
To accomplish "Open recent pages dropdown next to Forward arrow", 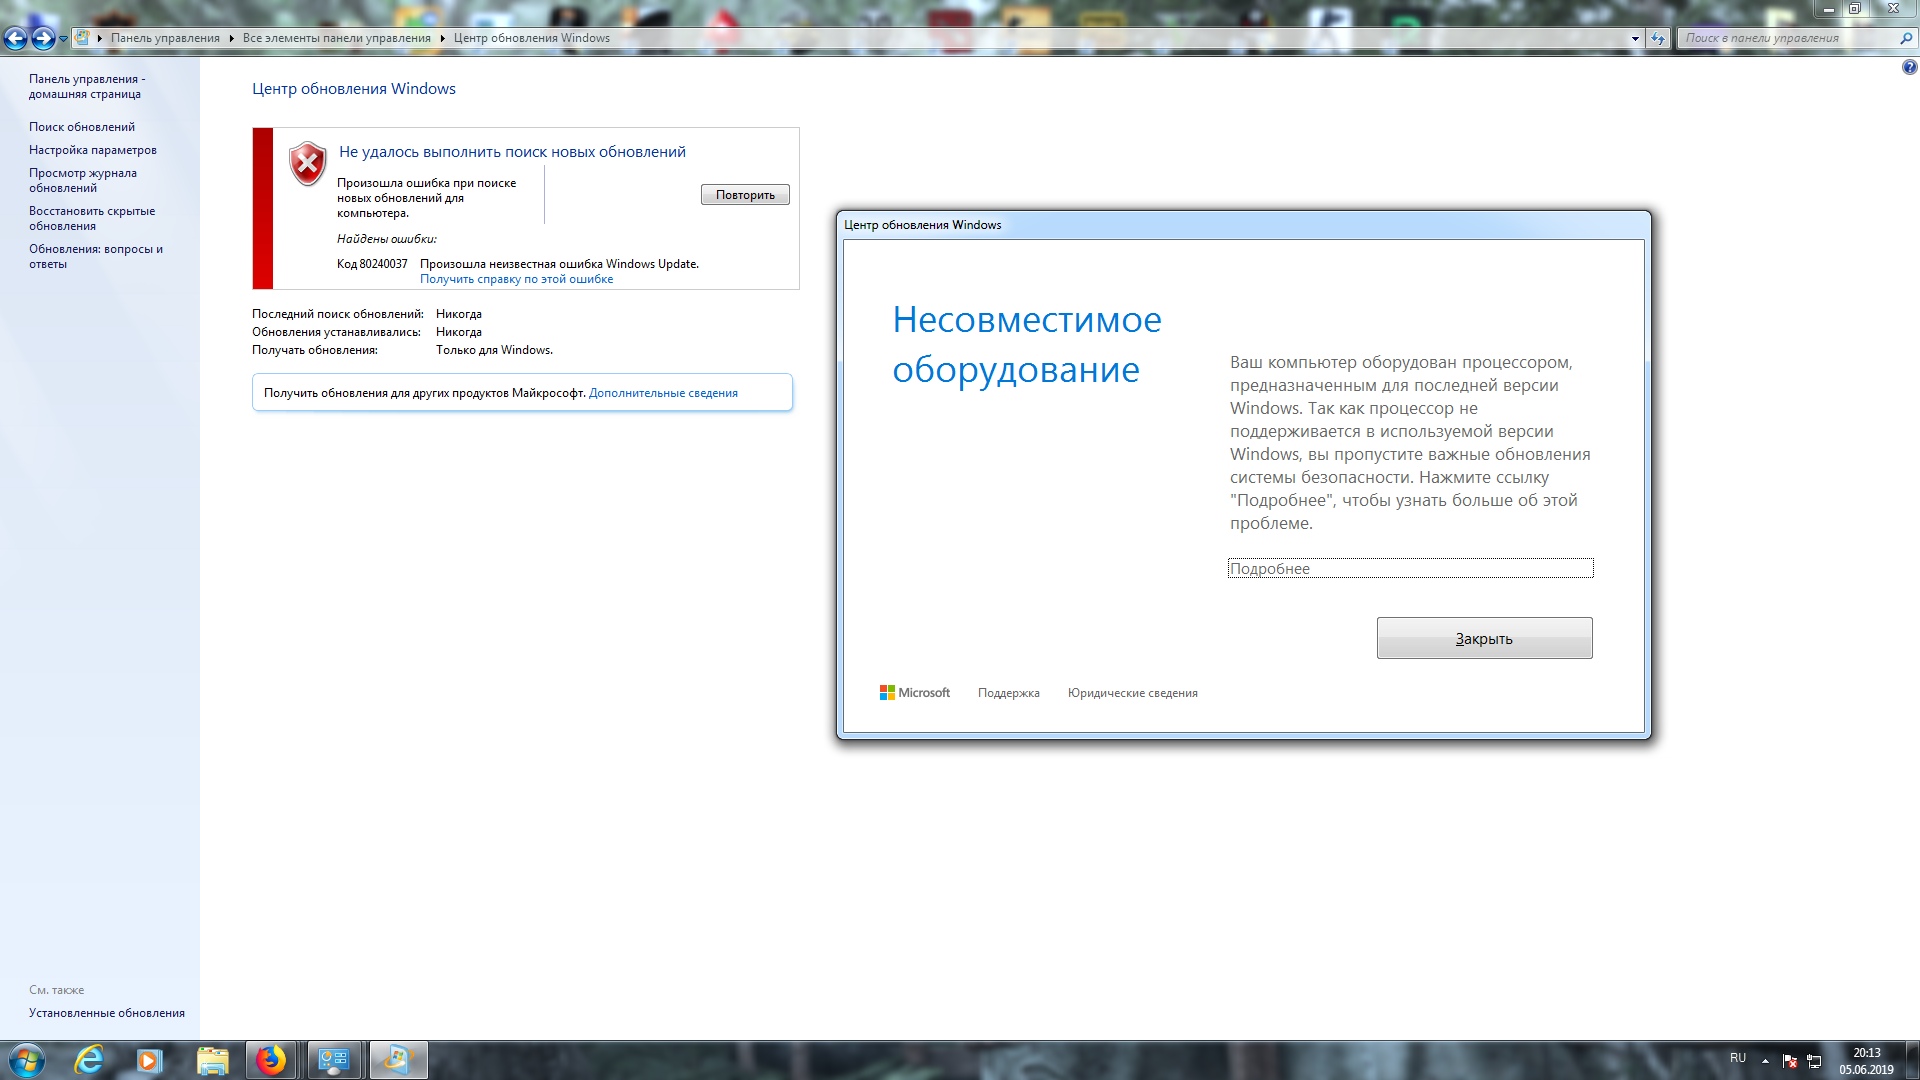I will pos(63,39).
